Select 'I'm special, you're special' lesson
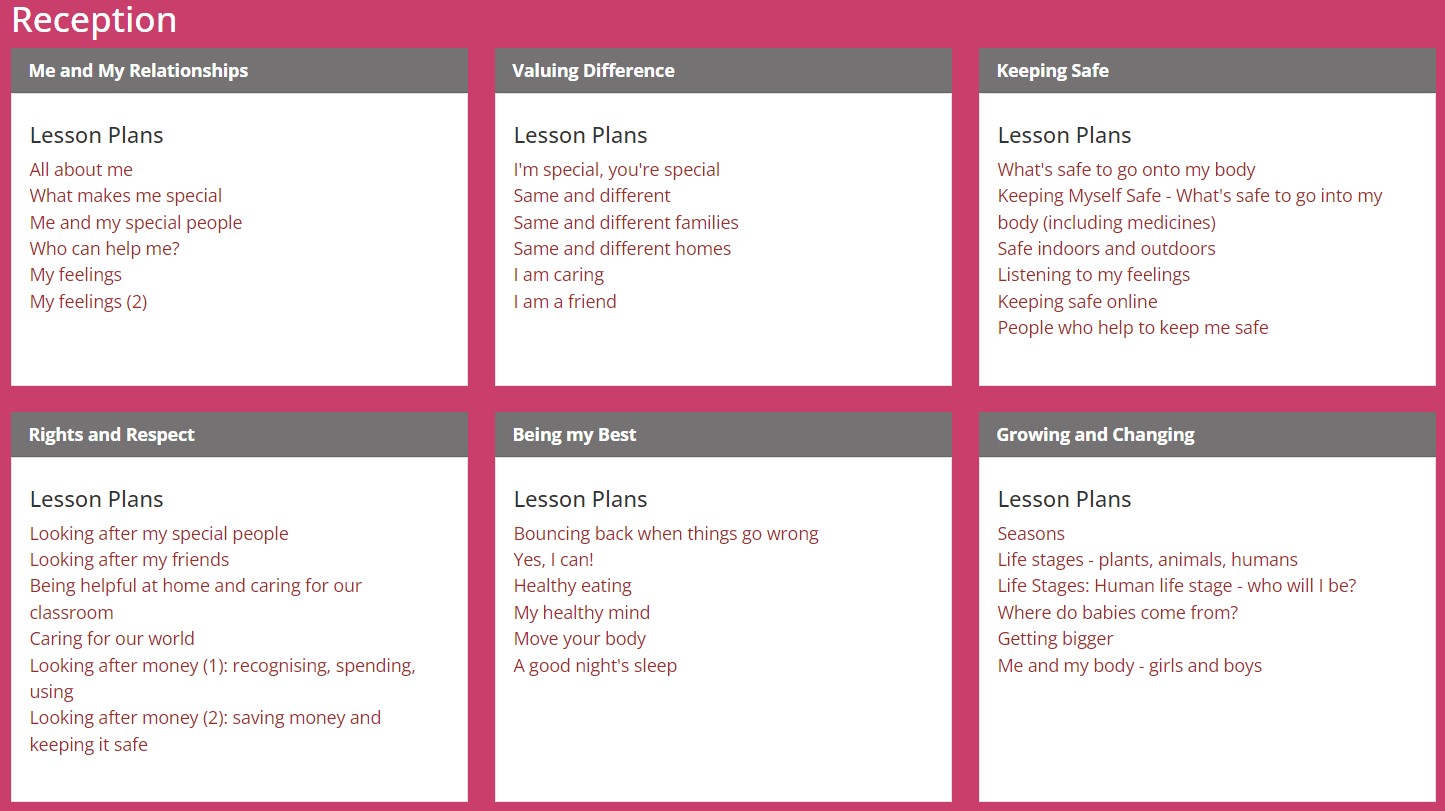This screenshot has width=1445, height=811. click(617, 169)
